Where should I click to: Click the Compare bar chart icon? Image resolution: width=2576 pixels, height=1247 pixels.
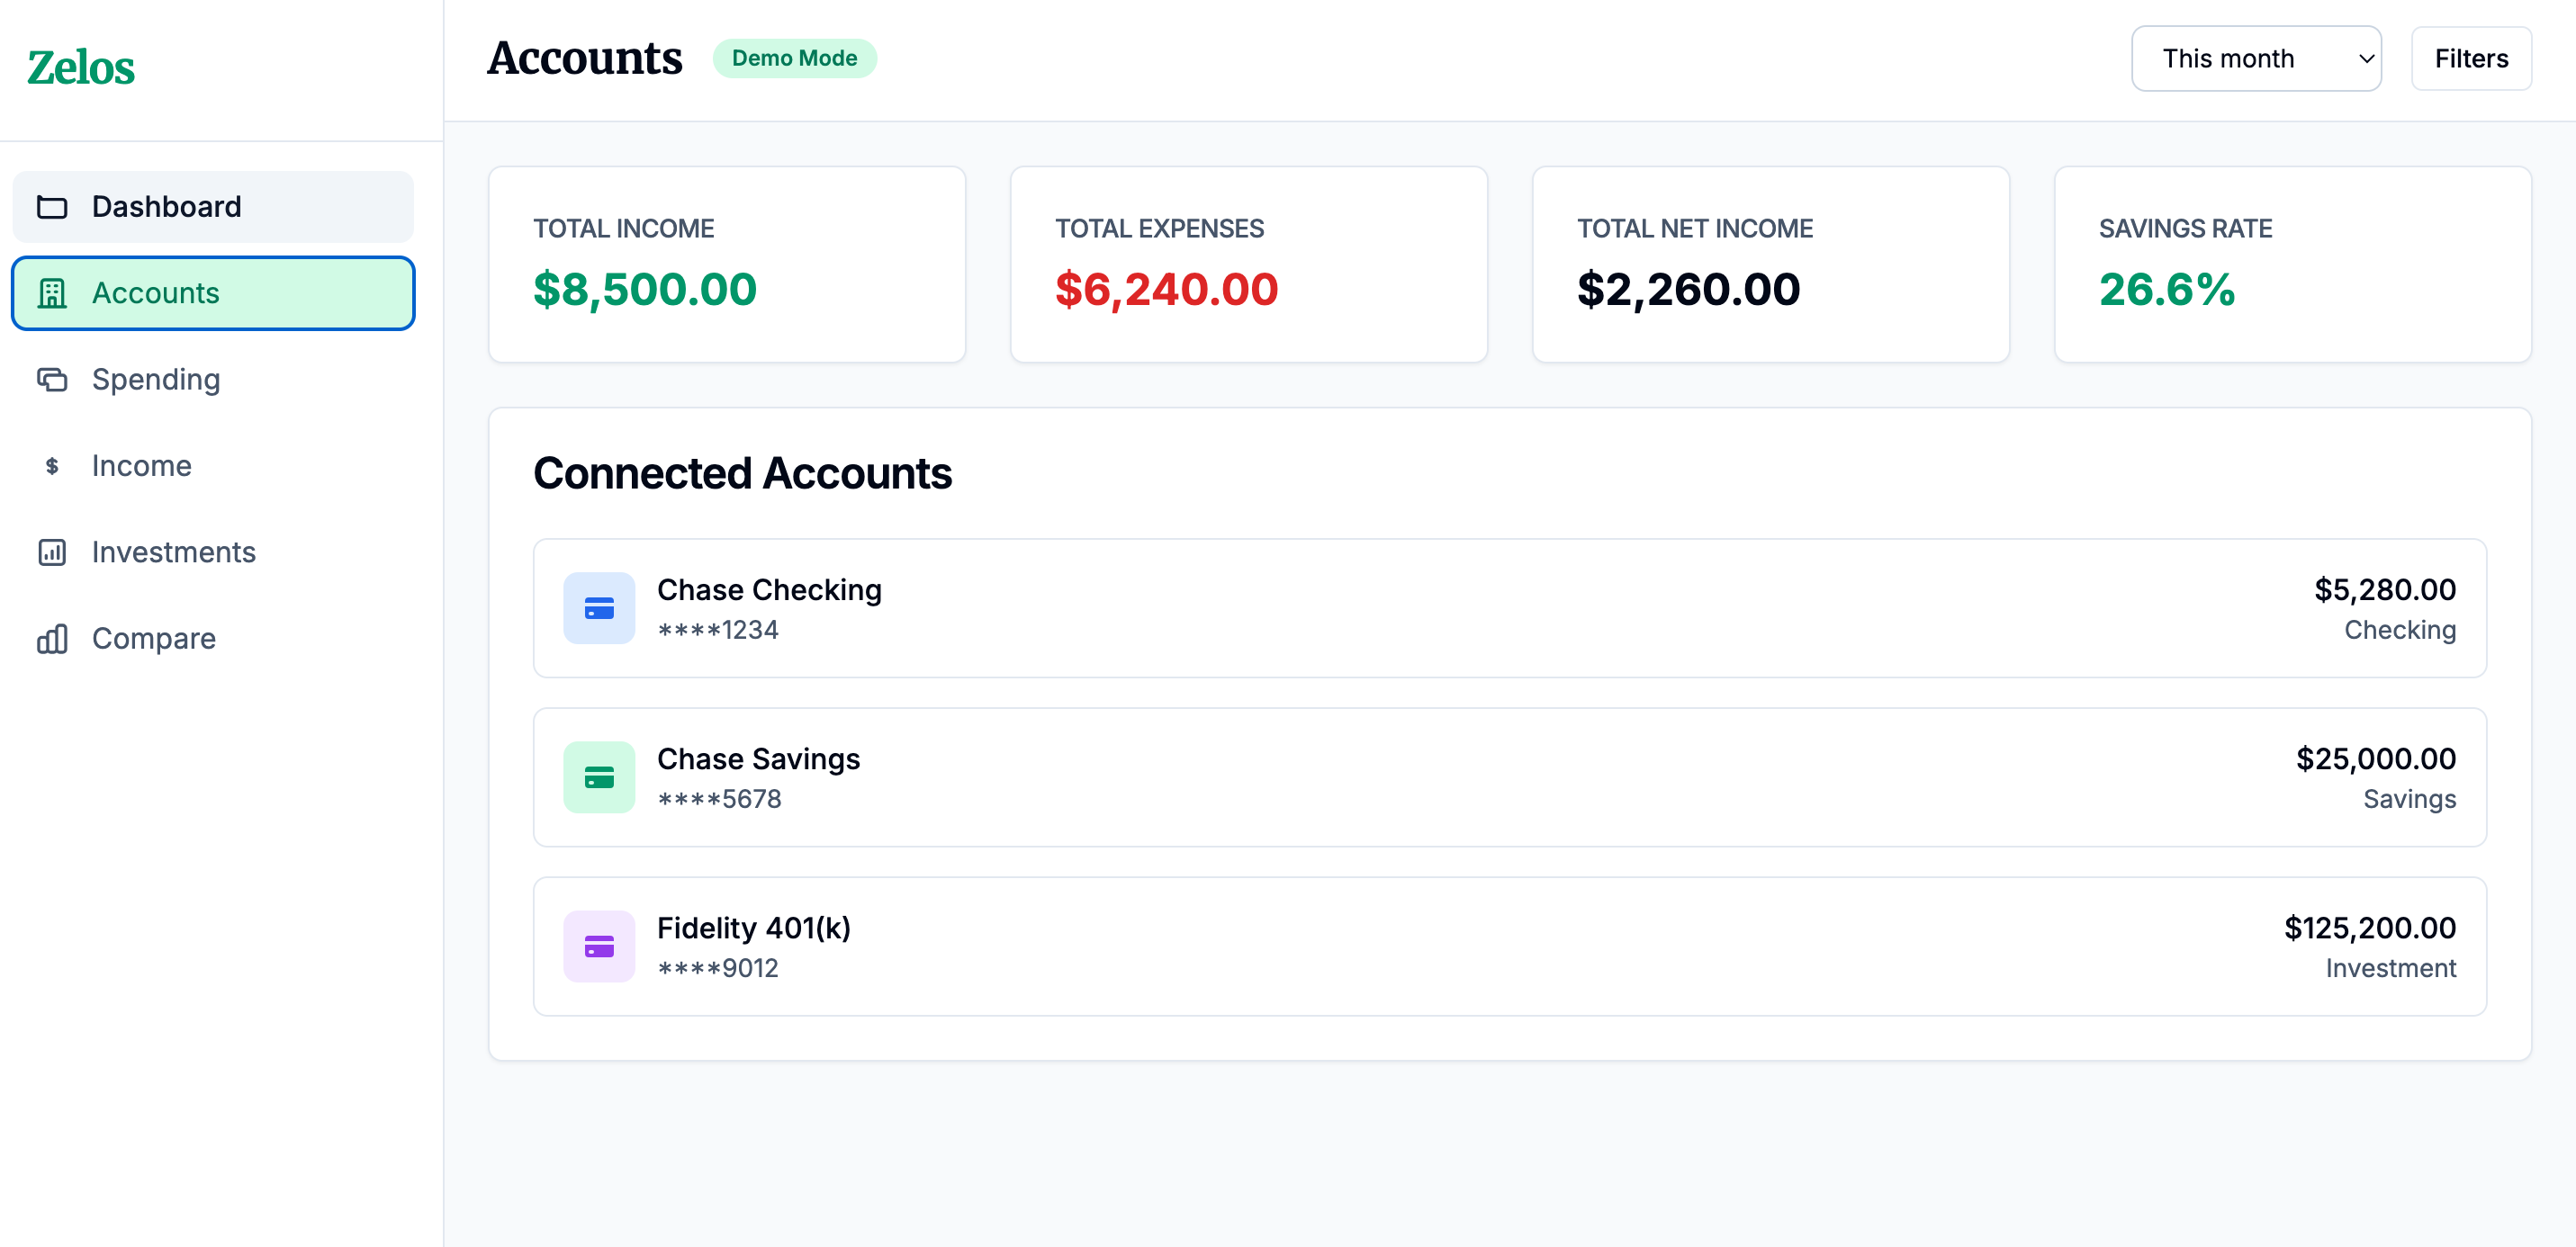coord(52,639)
